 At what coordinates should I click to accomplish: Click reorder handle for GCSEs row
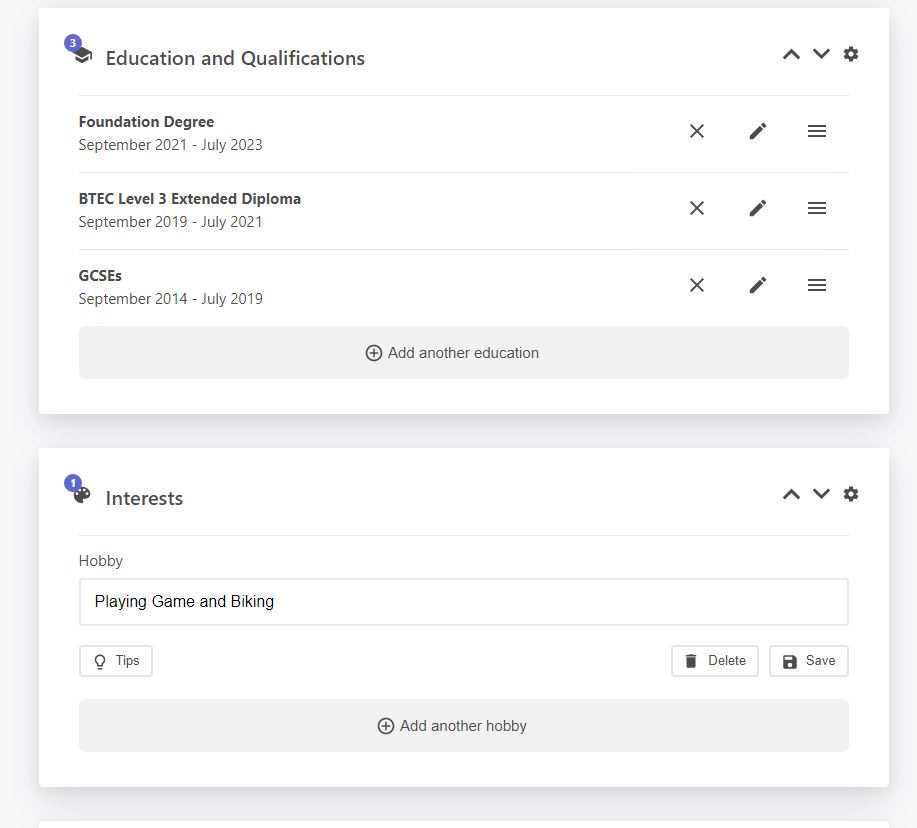[x=817, y=285]
